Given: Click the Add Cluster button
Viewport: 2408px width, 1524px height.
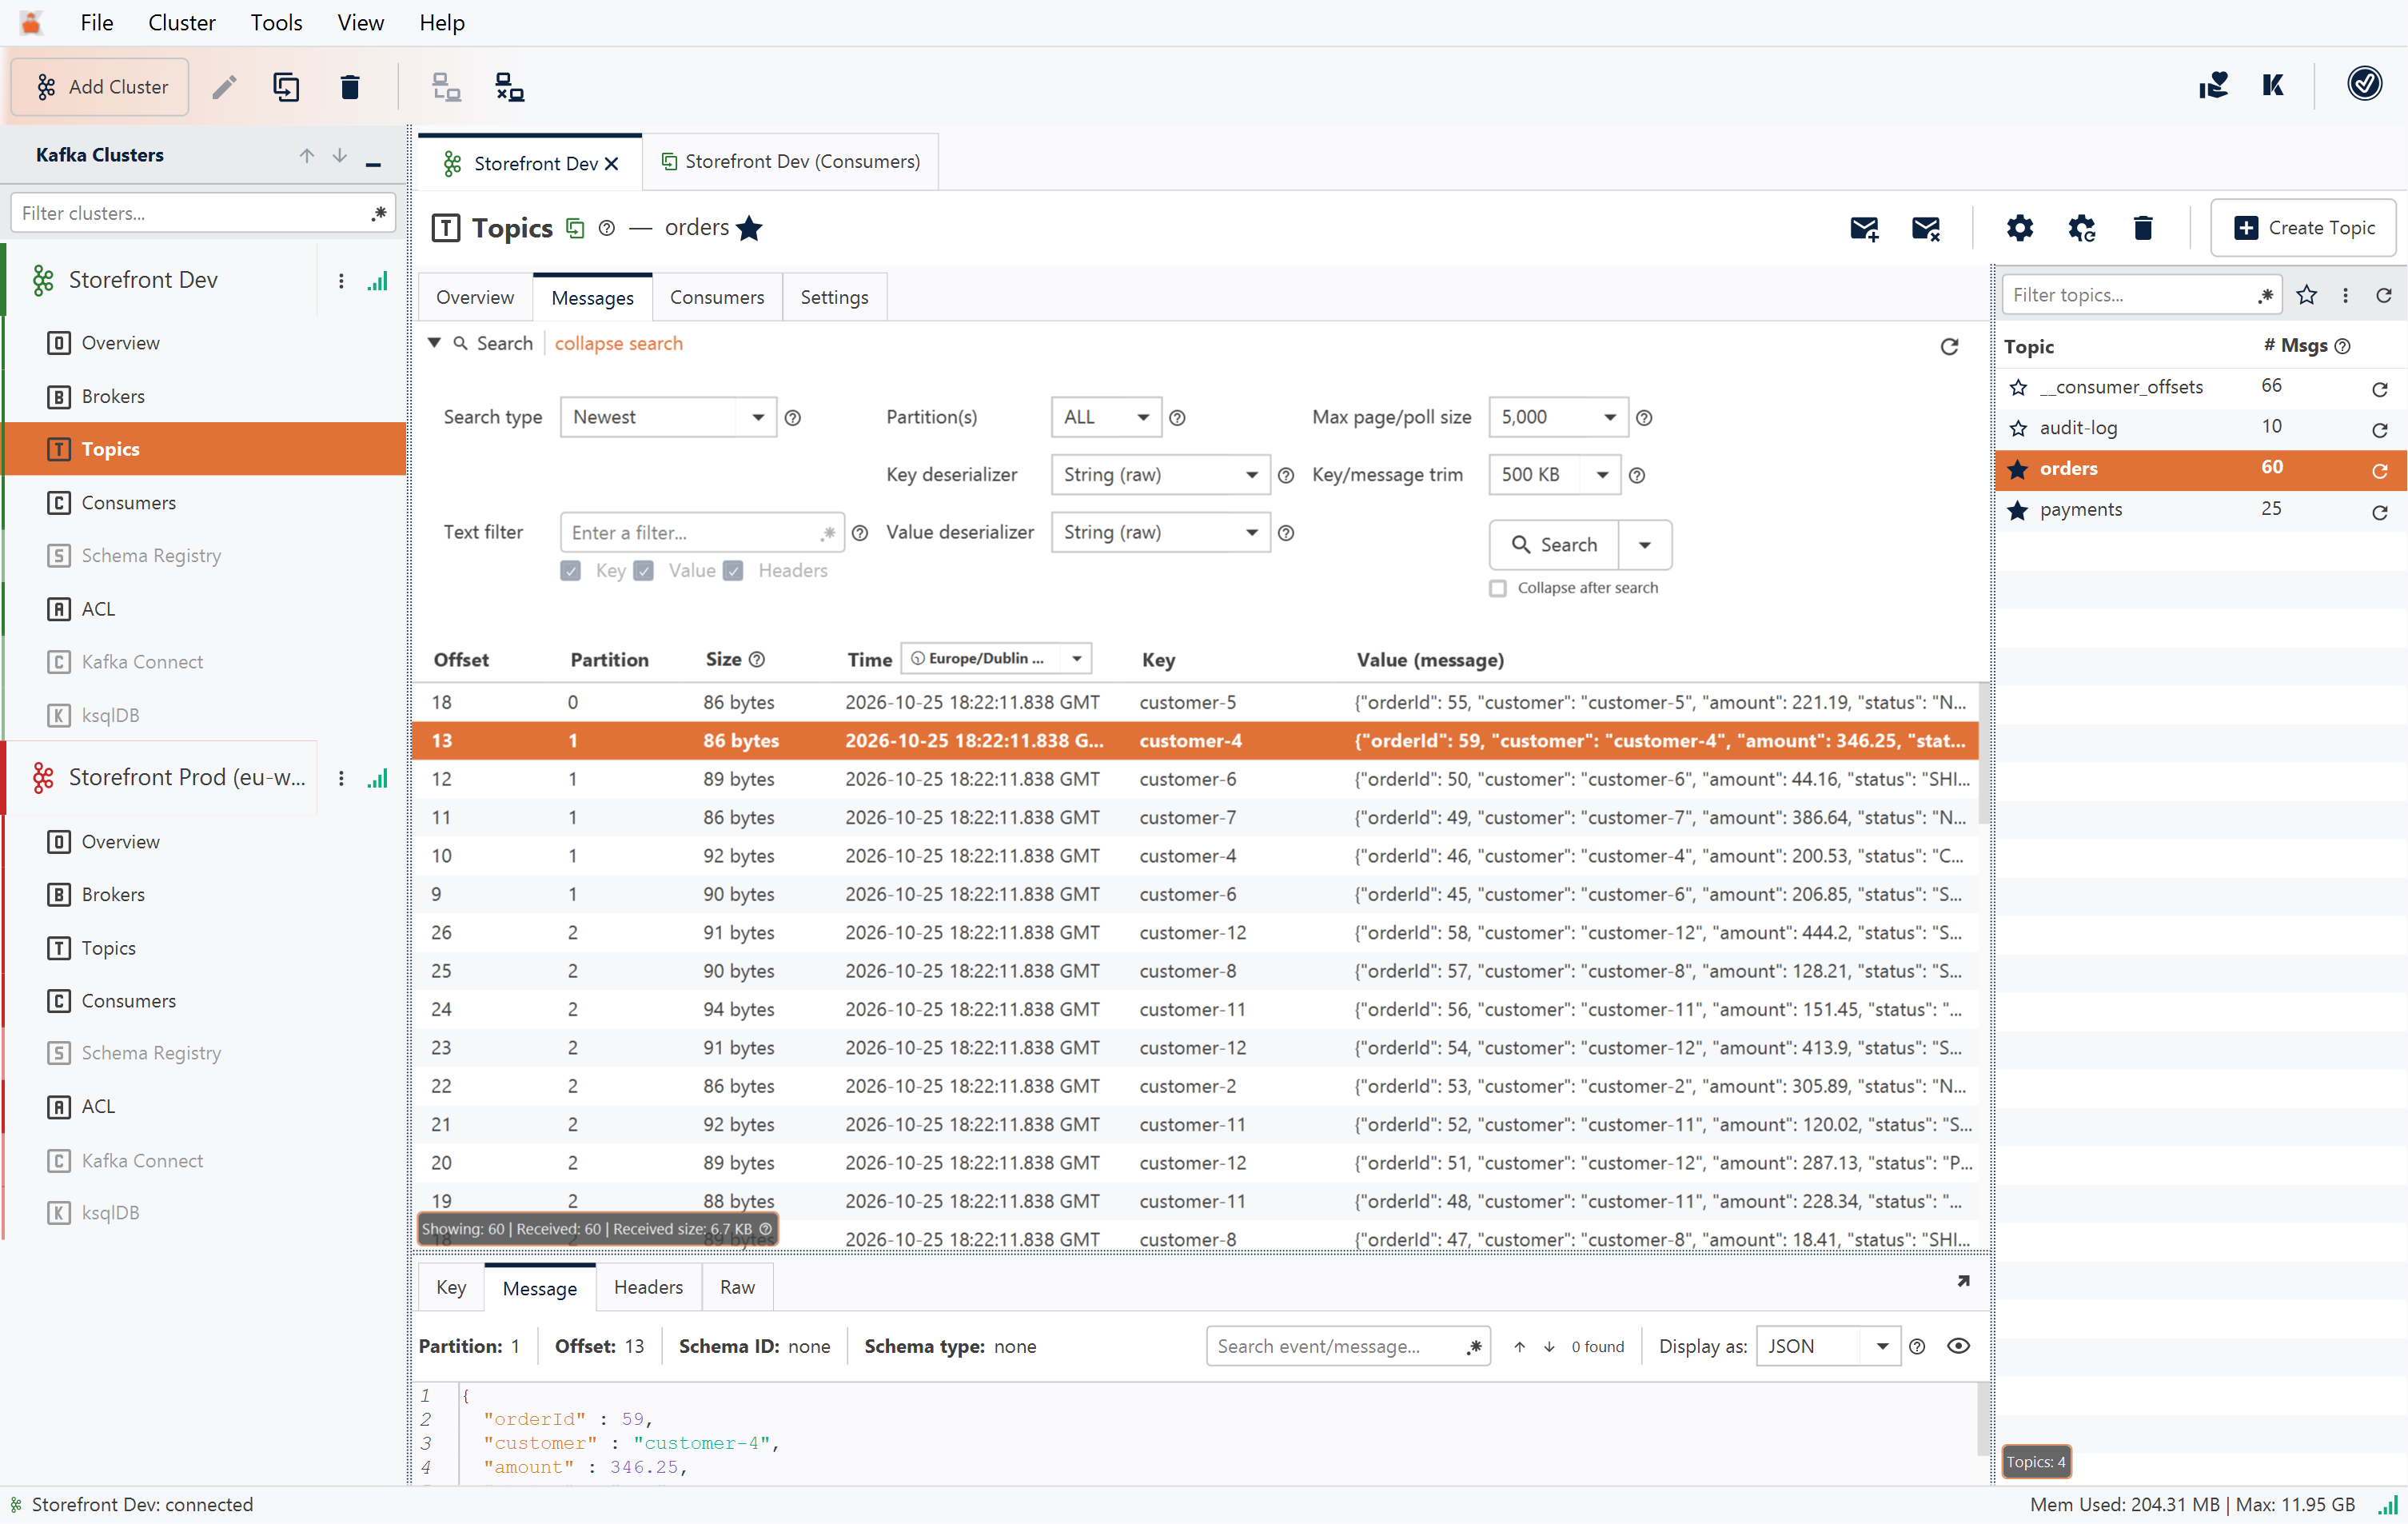Looking at the screenshot, I should (100, 87).
